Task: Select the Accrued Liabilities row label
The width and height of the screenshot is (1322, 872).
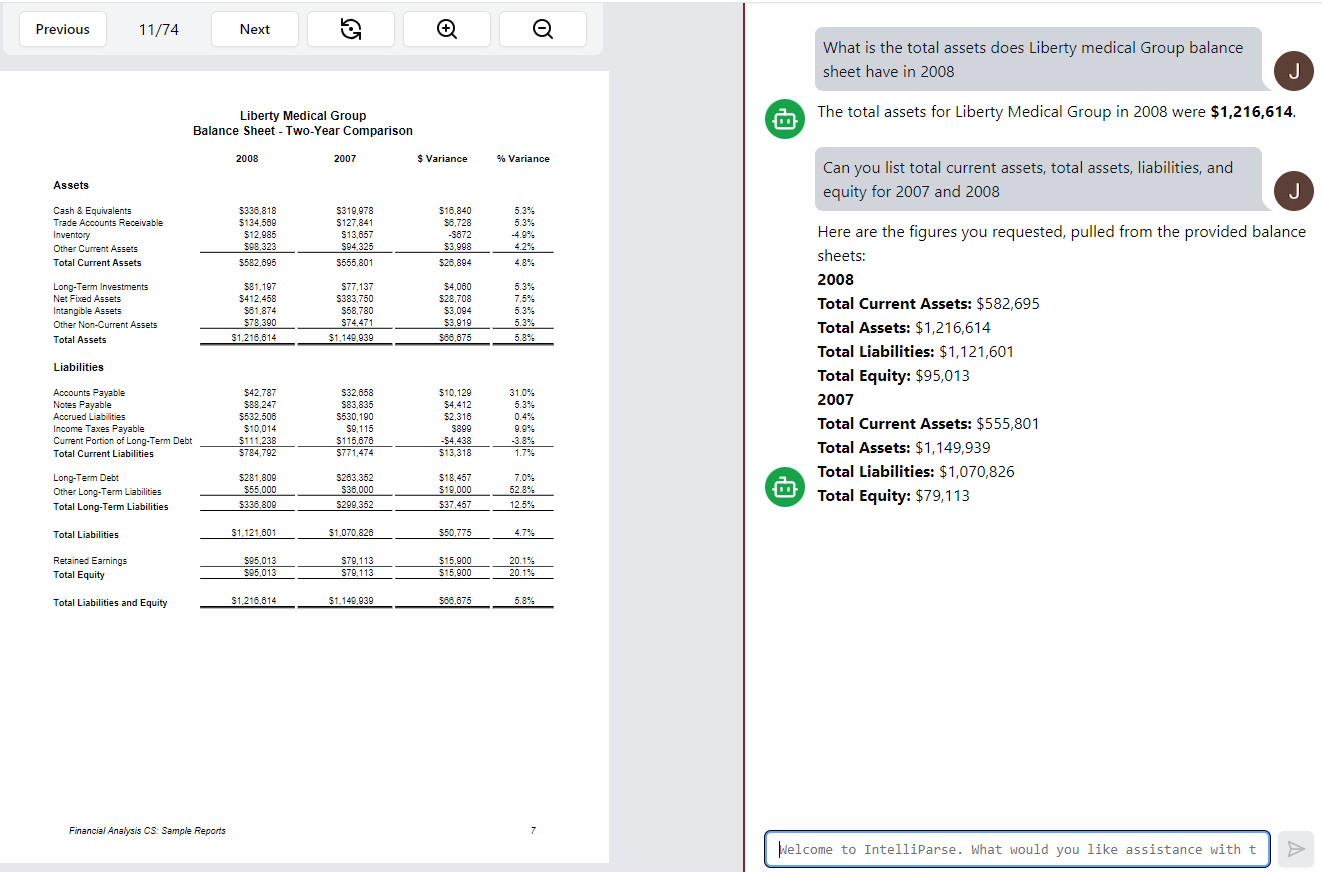Action: tap(89, 417)
